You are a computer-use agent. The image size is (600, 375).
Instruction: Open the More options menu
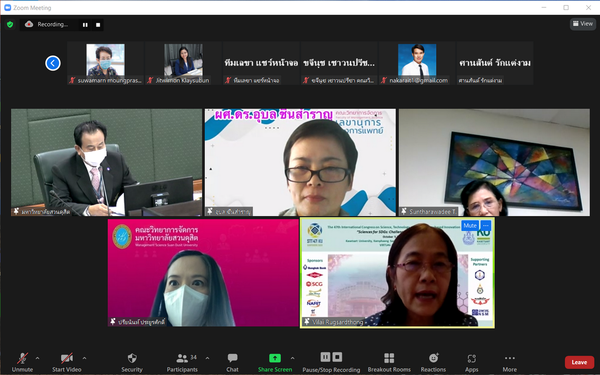[510, 362]
